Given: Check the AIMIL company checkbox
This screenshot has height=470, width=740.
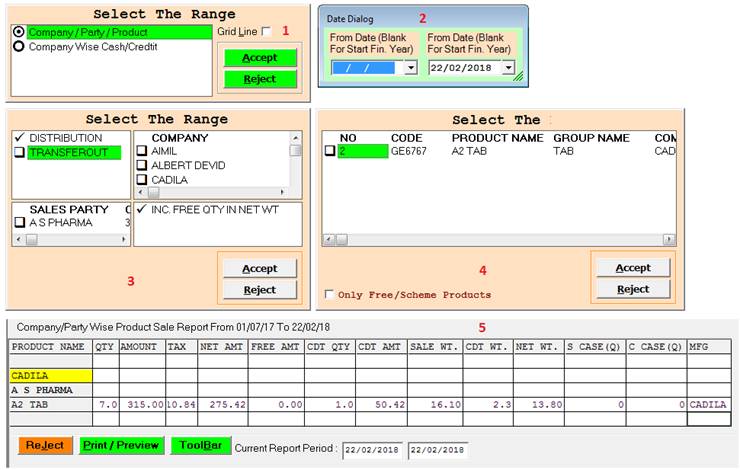Looking at the screenshot, I should [142, 152].
